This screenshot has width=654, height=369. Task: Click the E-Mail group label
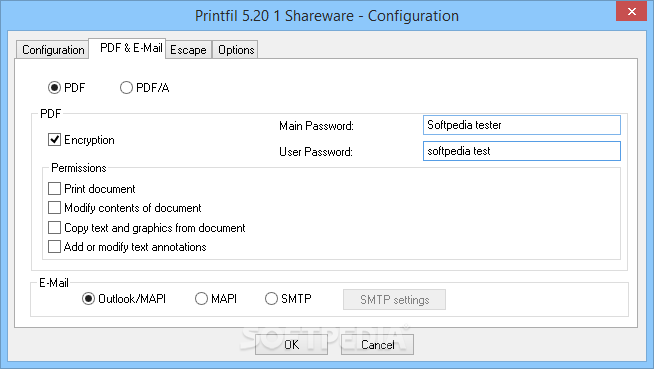(x=54, y=283)
